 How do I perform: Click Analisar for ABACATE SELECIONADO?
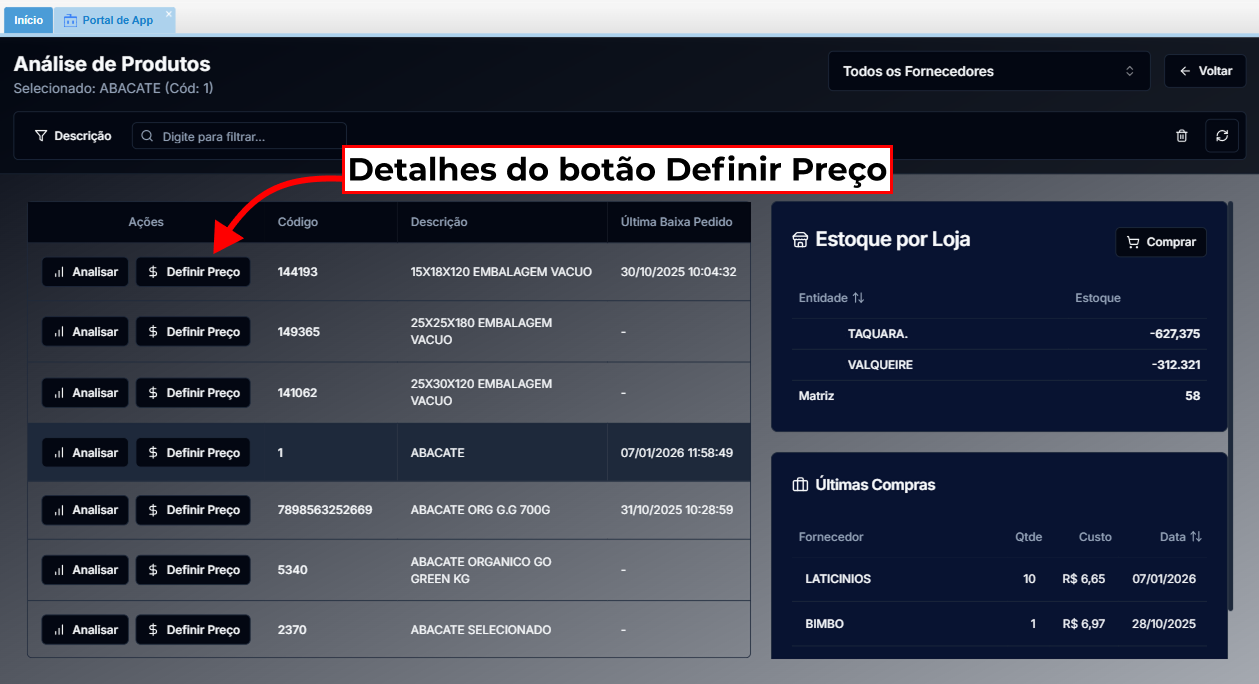[x=85, y=630]
